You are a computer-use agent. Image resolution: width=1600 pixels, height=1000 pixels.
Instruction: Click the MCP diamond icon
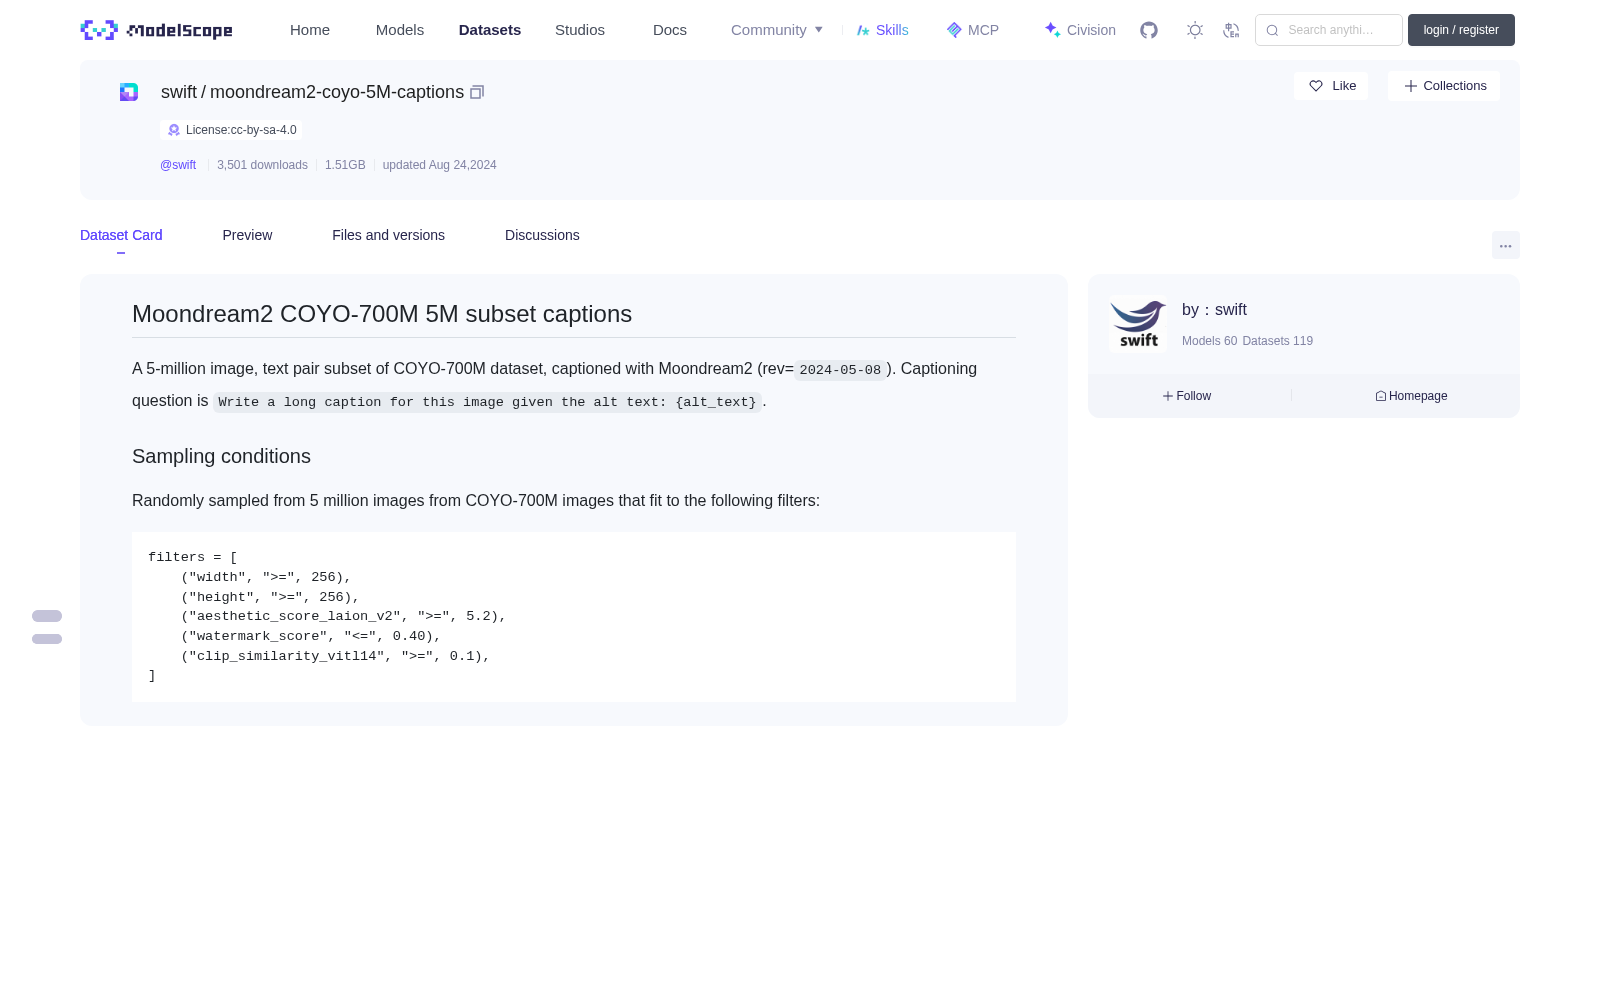954,30
